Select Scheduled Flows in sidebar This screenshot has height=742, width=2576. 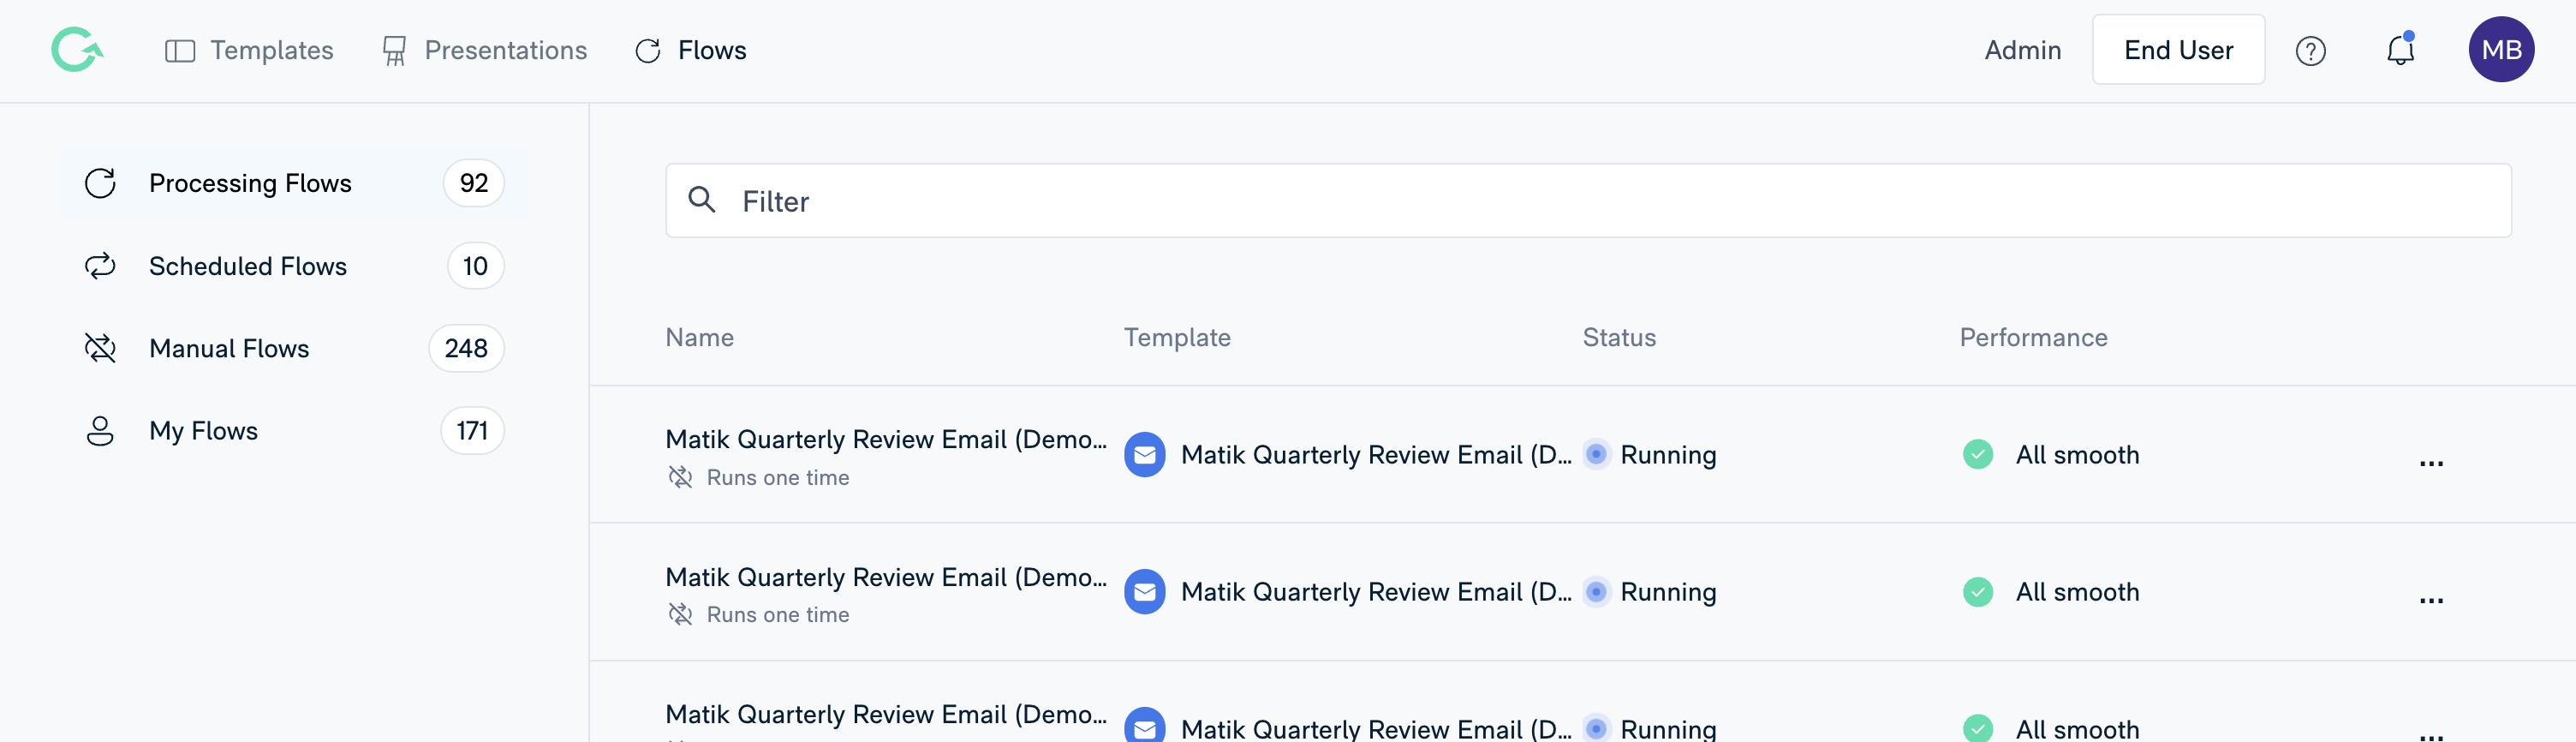tap(293, 266)
